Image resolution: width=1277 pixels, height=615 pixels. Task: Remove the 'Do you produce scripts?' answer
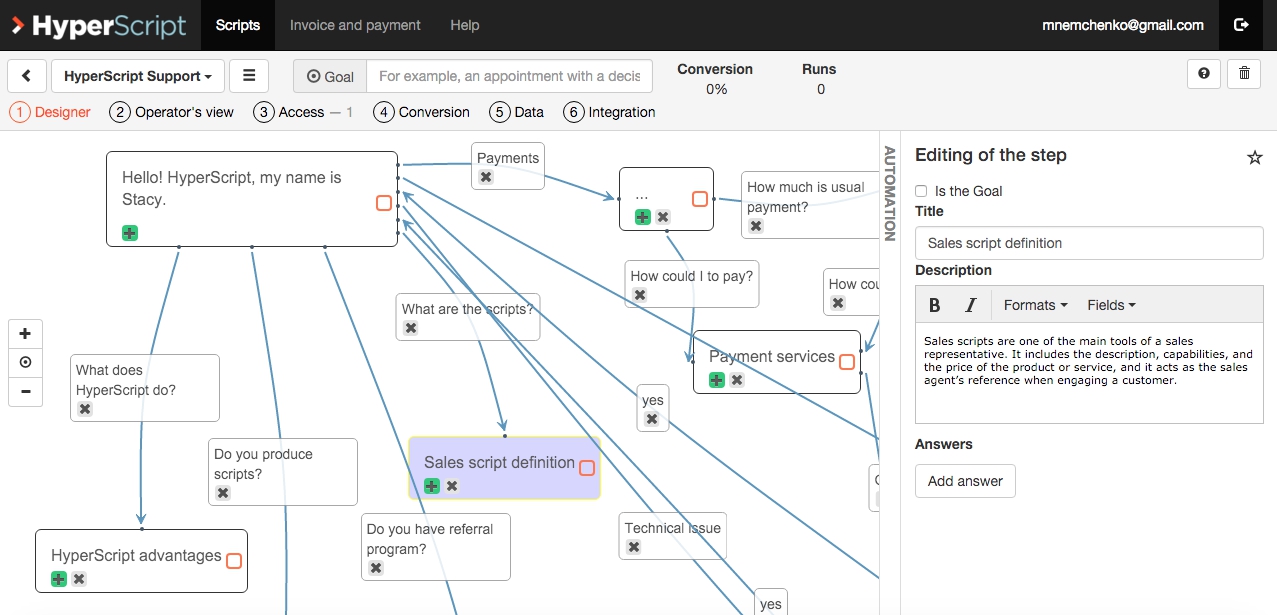tap(223, 493)
